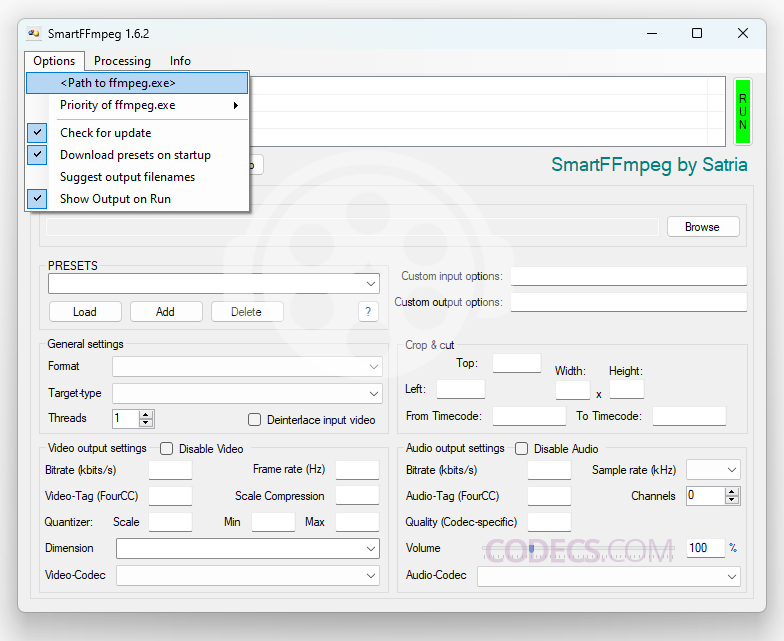The image size is (784, 641).
Task: Increase the Threads value with up arrow
Action: (146, 414)
